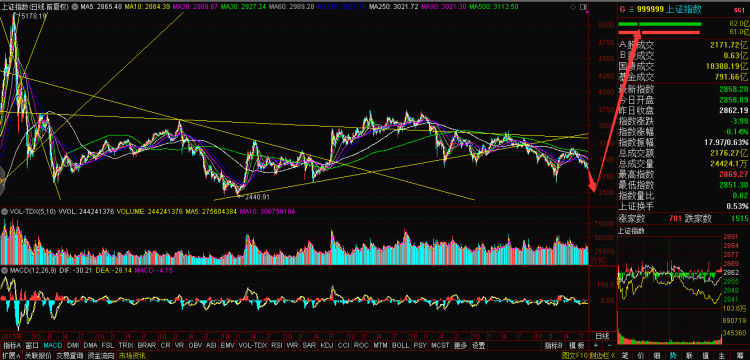
Task: Select the BOLL indicator tab
Action: pyautogui.click(x=400, y=345)
